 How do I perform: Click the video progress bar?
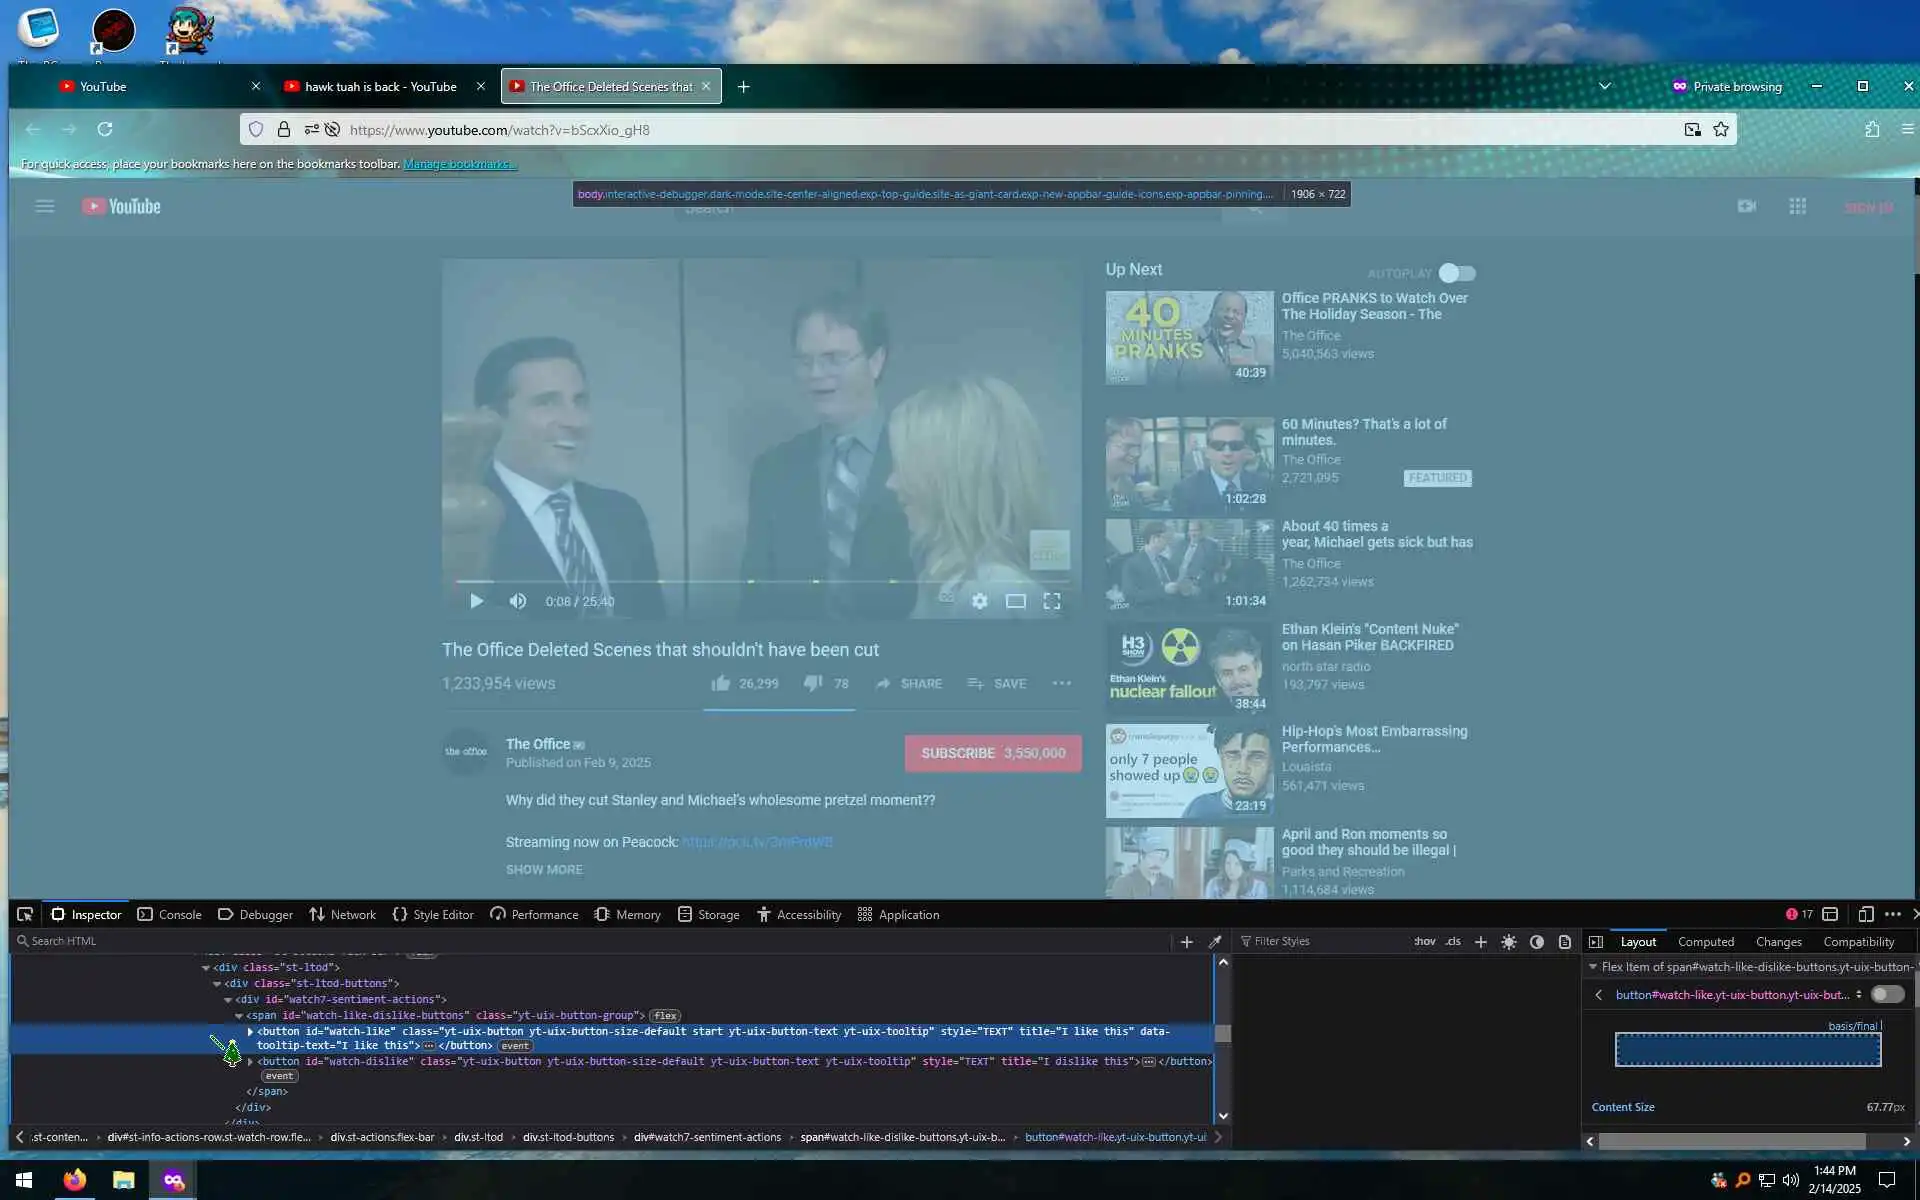click(760, 581)
